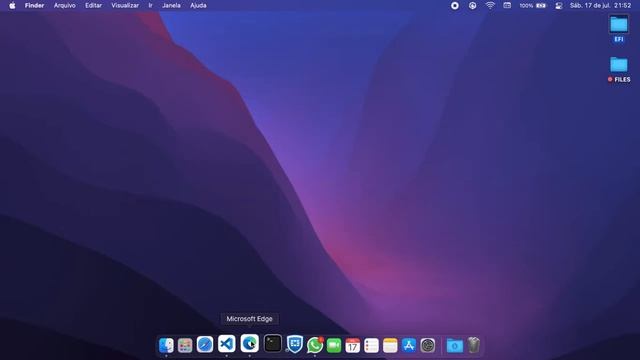
Task: Open the Trash in the Dock
Action: click(473, 345)
